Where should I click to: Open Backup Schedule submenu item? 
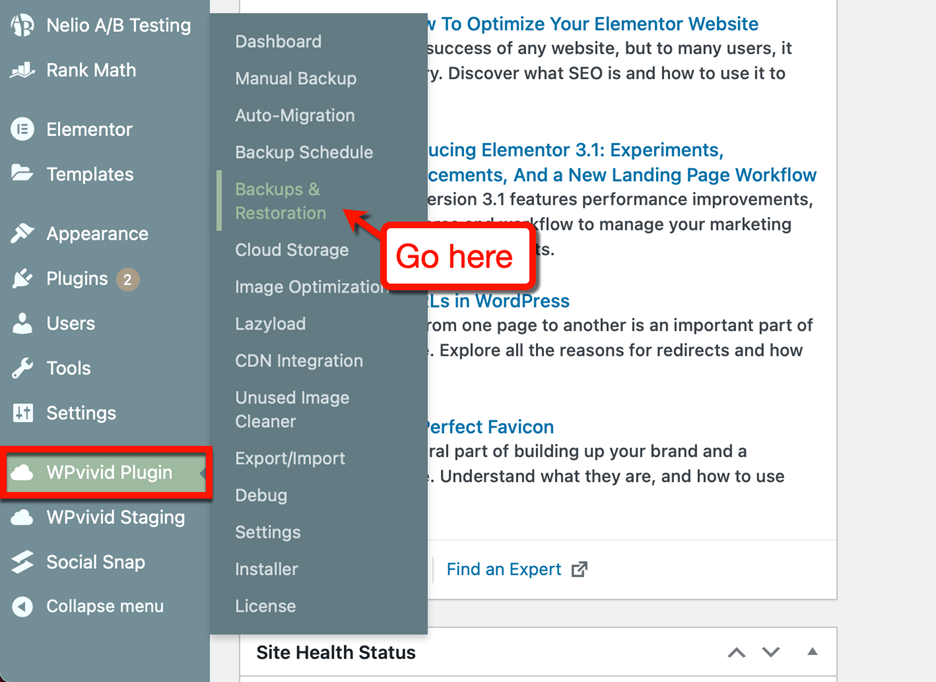point(304,152)
